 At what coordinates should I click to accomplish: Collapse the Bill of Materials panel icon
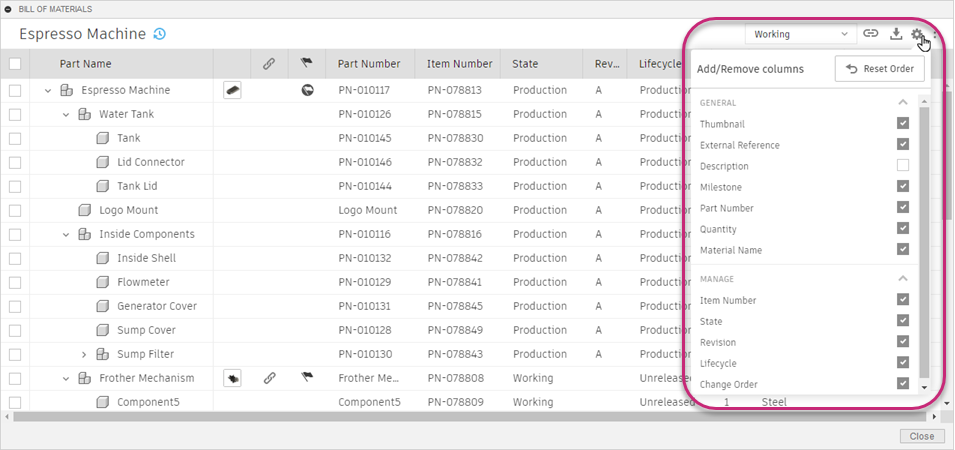9,9
